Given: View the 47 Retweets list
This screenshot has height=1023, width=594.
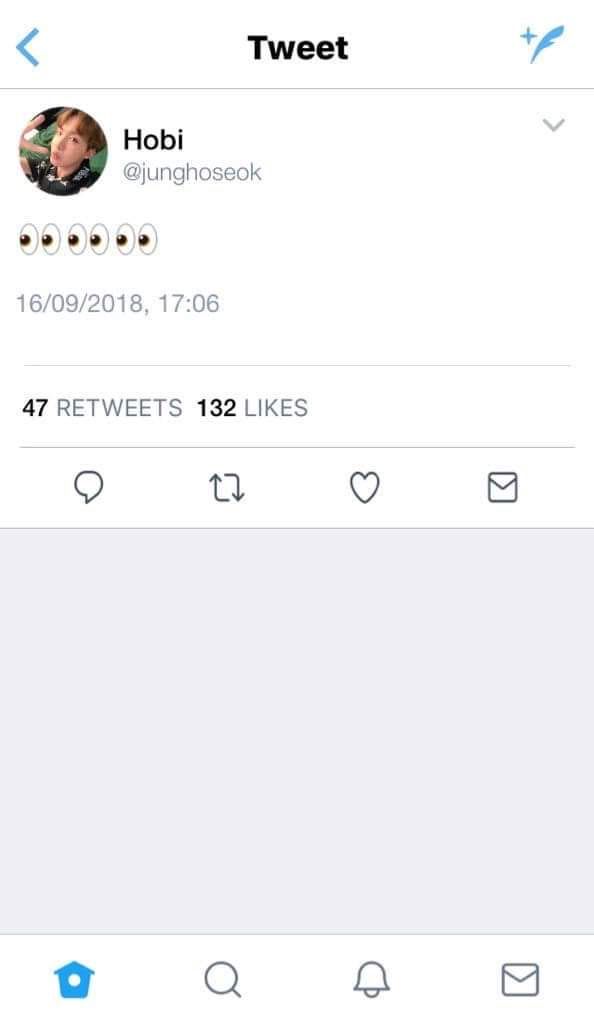Looking at the screenshot, I should coord(102,408).
